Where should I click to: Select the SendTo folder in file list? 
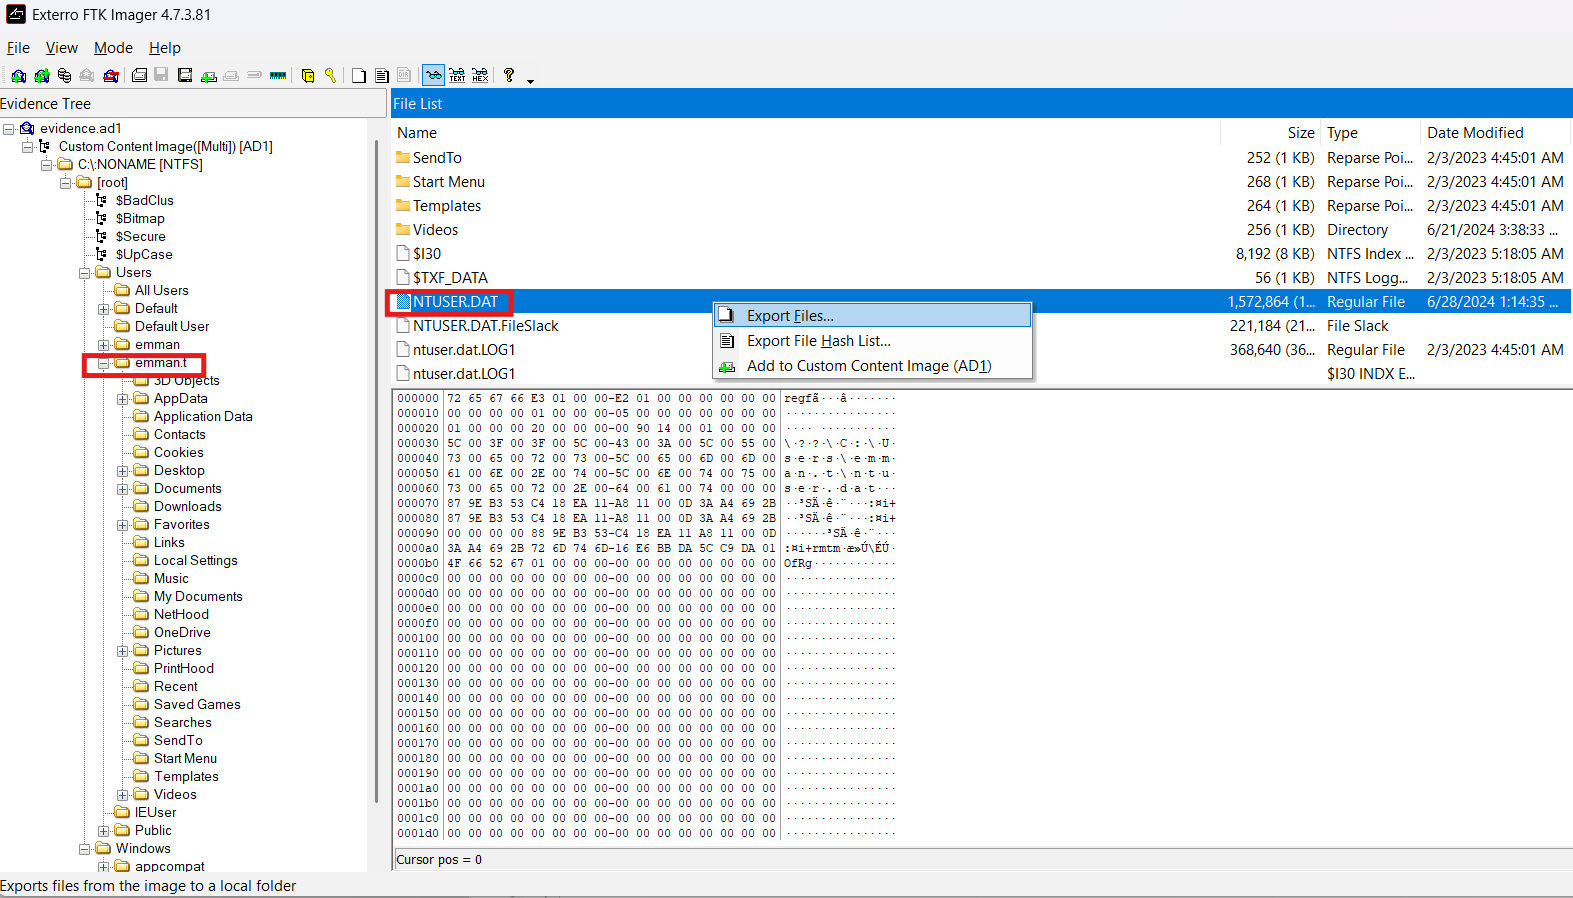click(x=981, y=158)
